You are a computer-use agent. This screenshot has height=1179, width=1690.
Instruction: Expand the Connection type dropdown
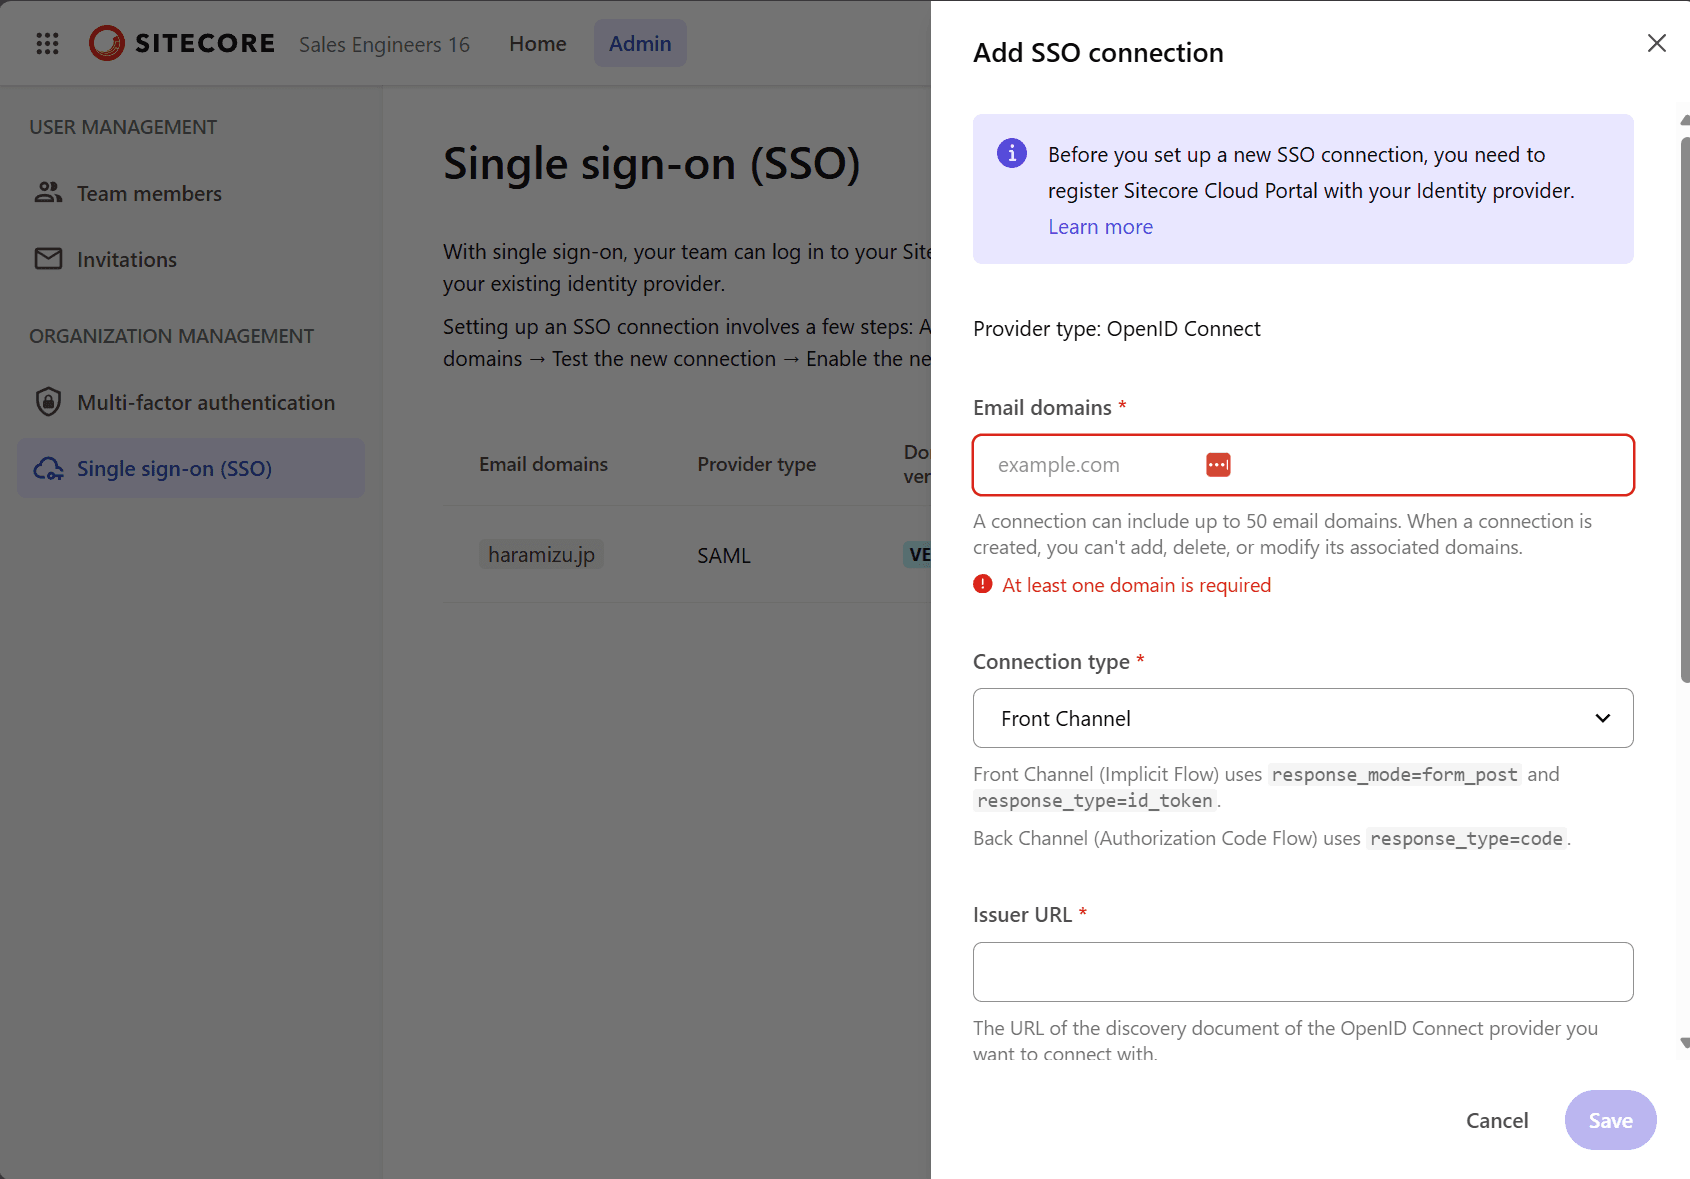1302,718
